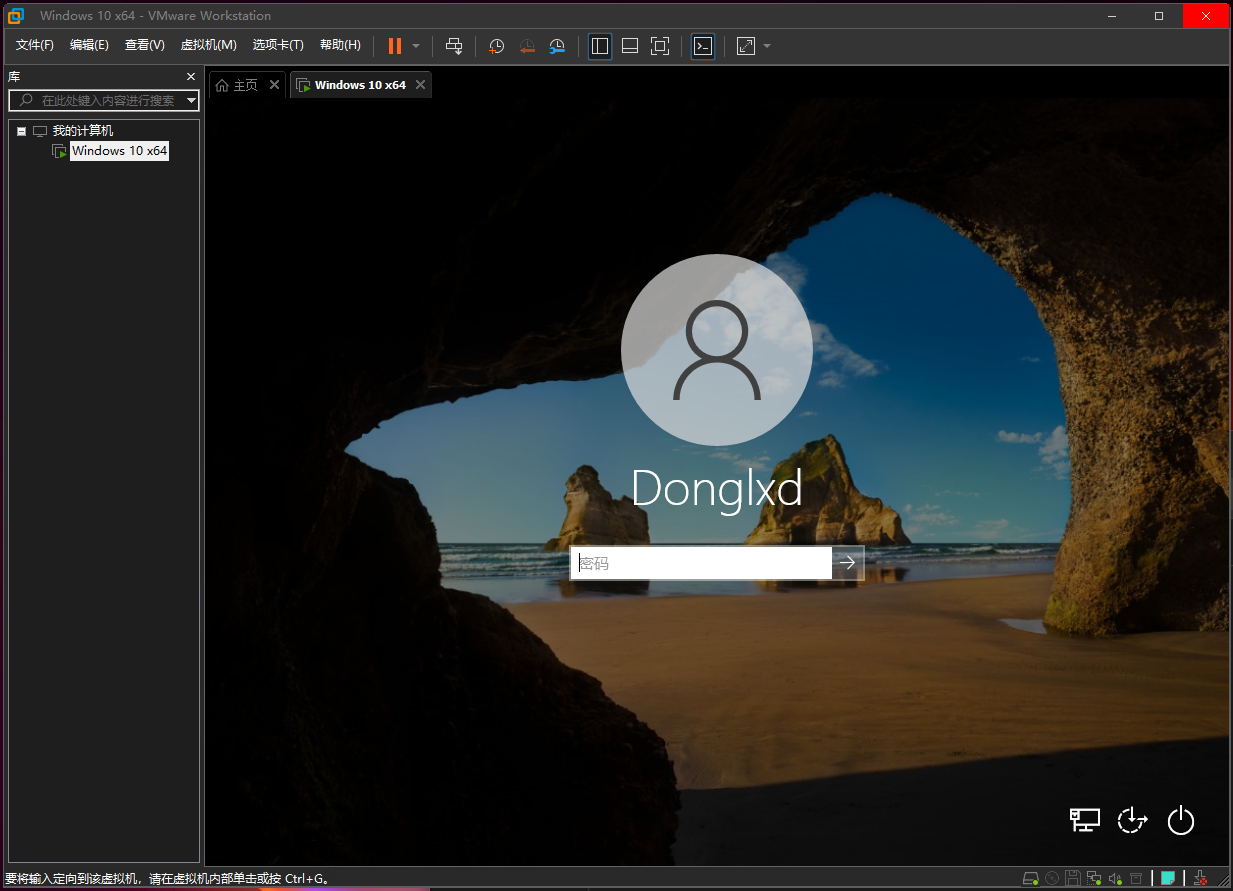
Task: Click the password field on login screen
Action: click(x=701, y=563)
